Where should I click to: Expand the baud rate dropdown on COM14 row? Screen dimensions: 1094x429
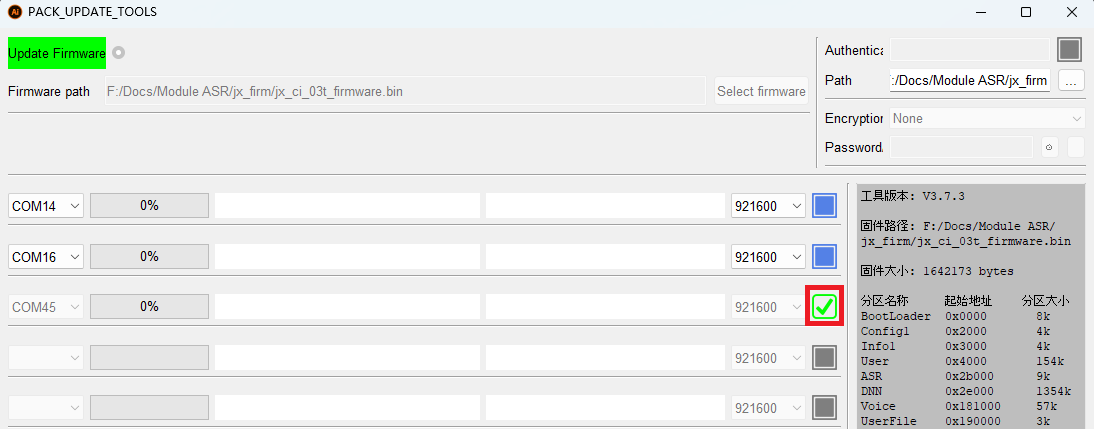(x=768, y=206)
